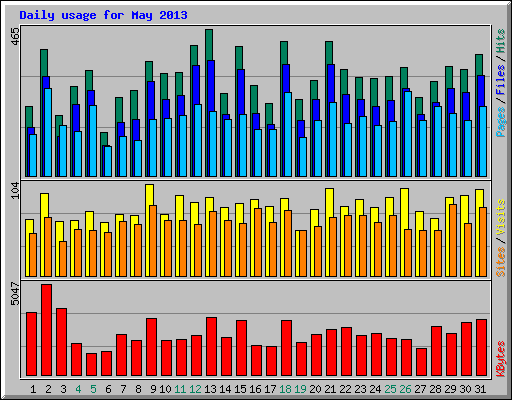
Task: Click the KBytes legend label
Action: pos(500,359)
